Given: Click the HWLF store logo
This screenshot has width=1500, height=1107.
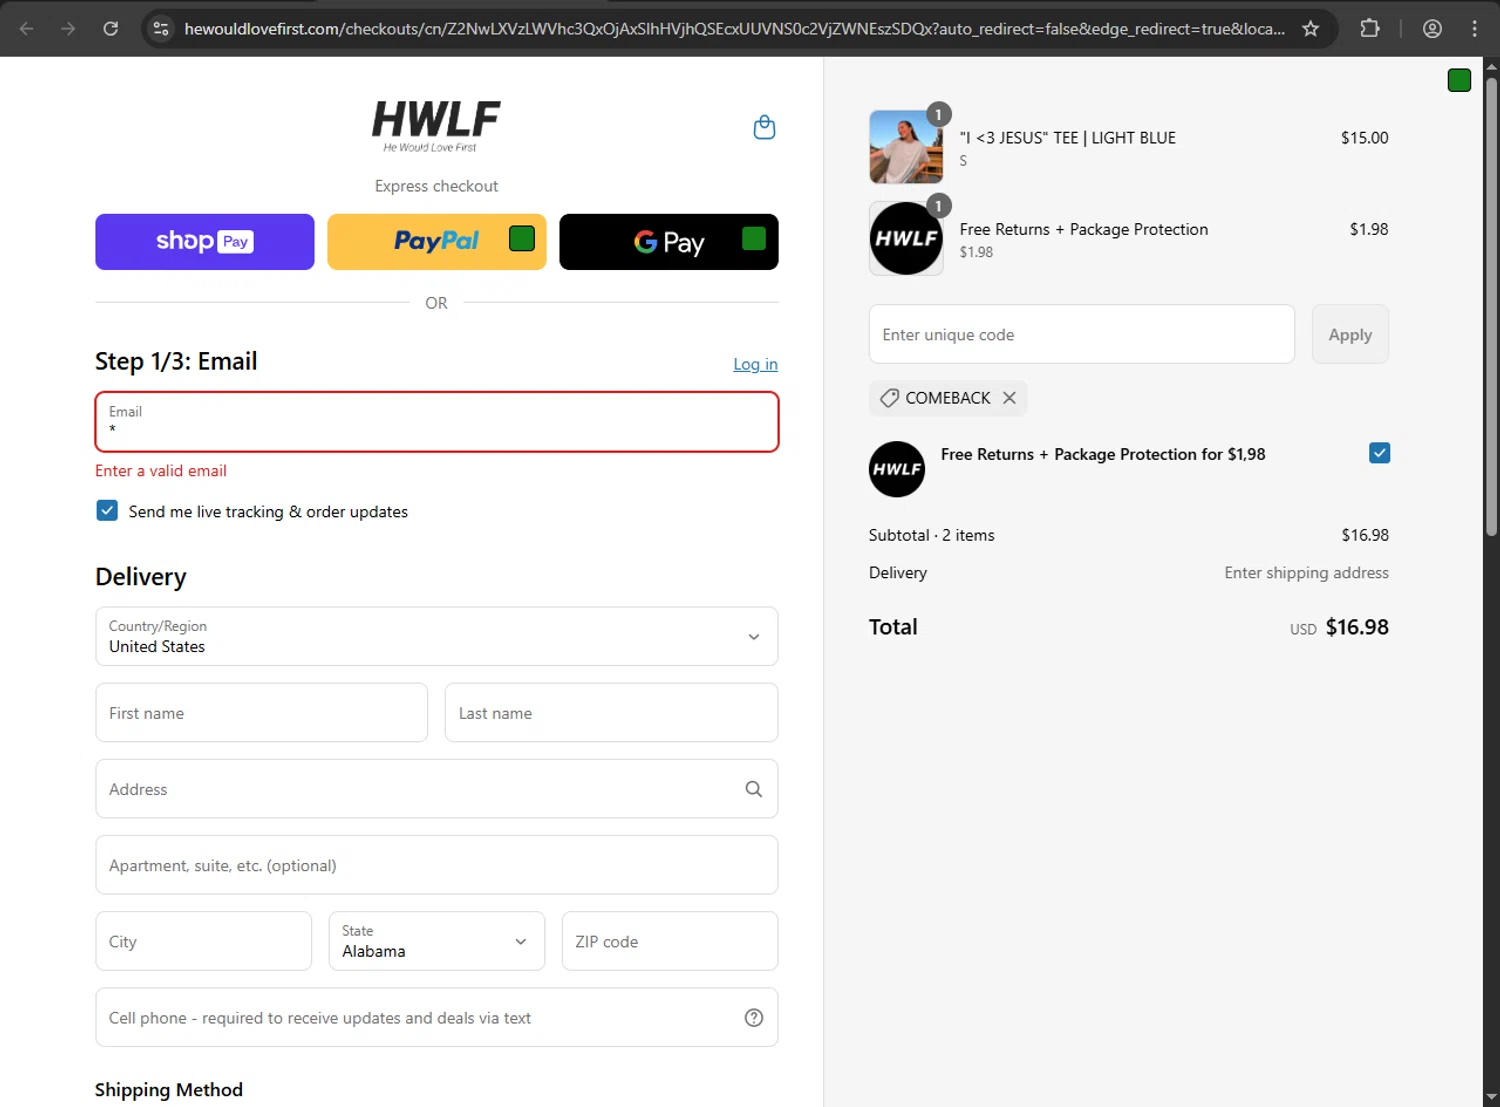Looking at the screenshot, I should pyautogui.click(x=436, y=126).
